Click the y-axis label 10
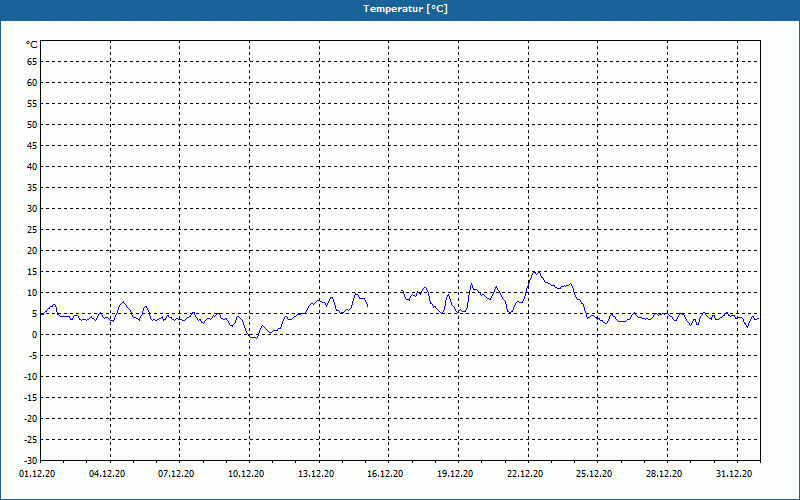Image resolution: width=800 pixels, height=500 pixels. (x=32, y=292)
